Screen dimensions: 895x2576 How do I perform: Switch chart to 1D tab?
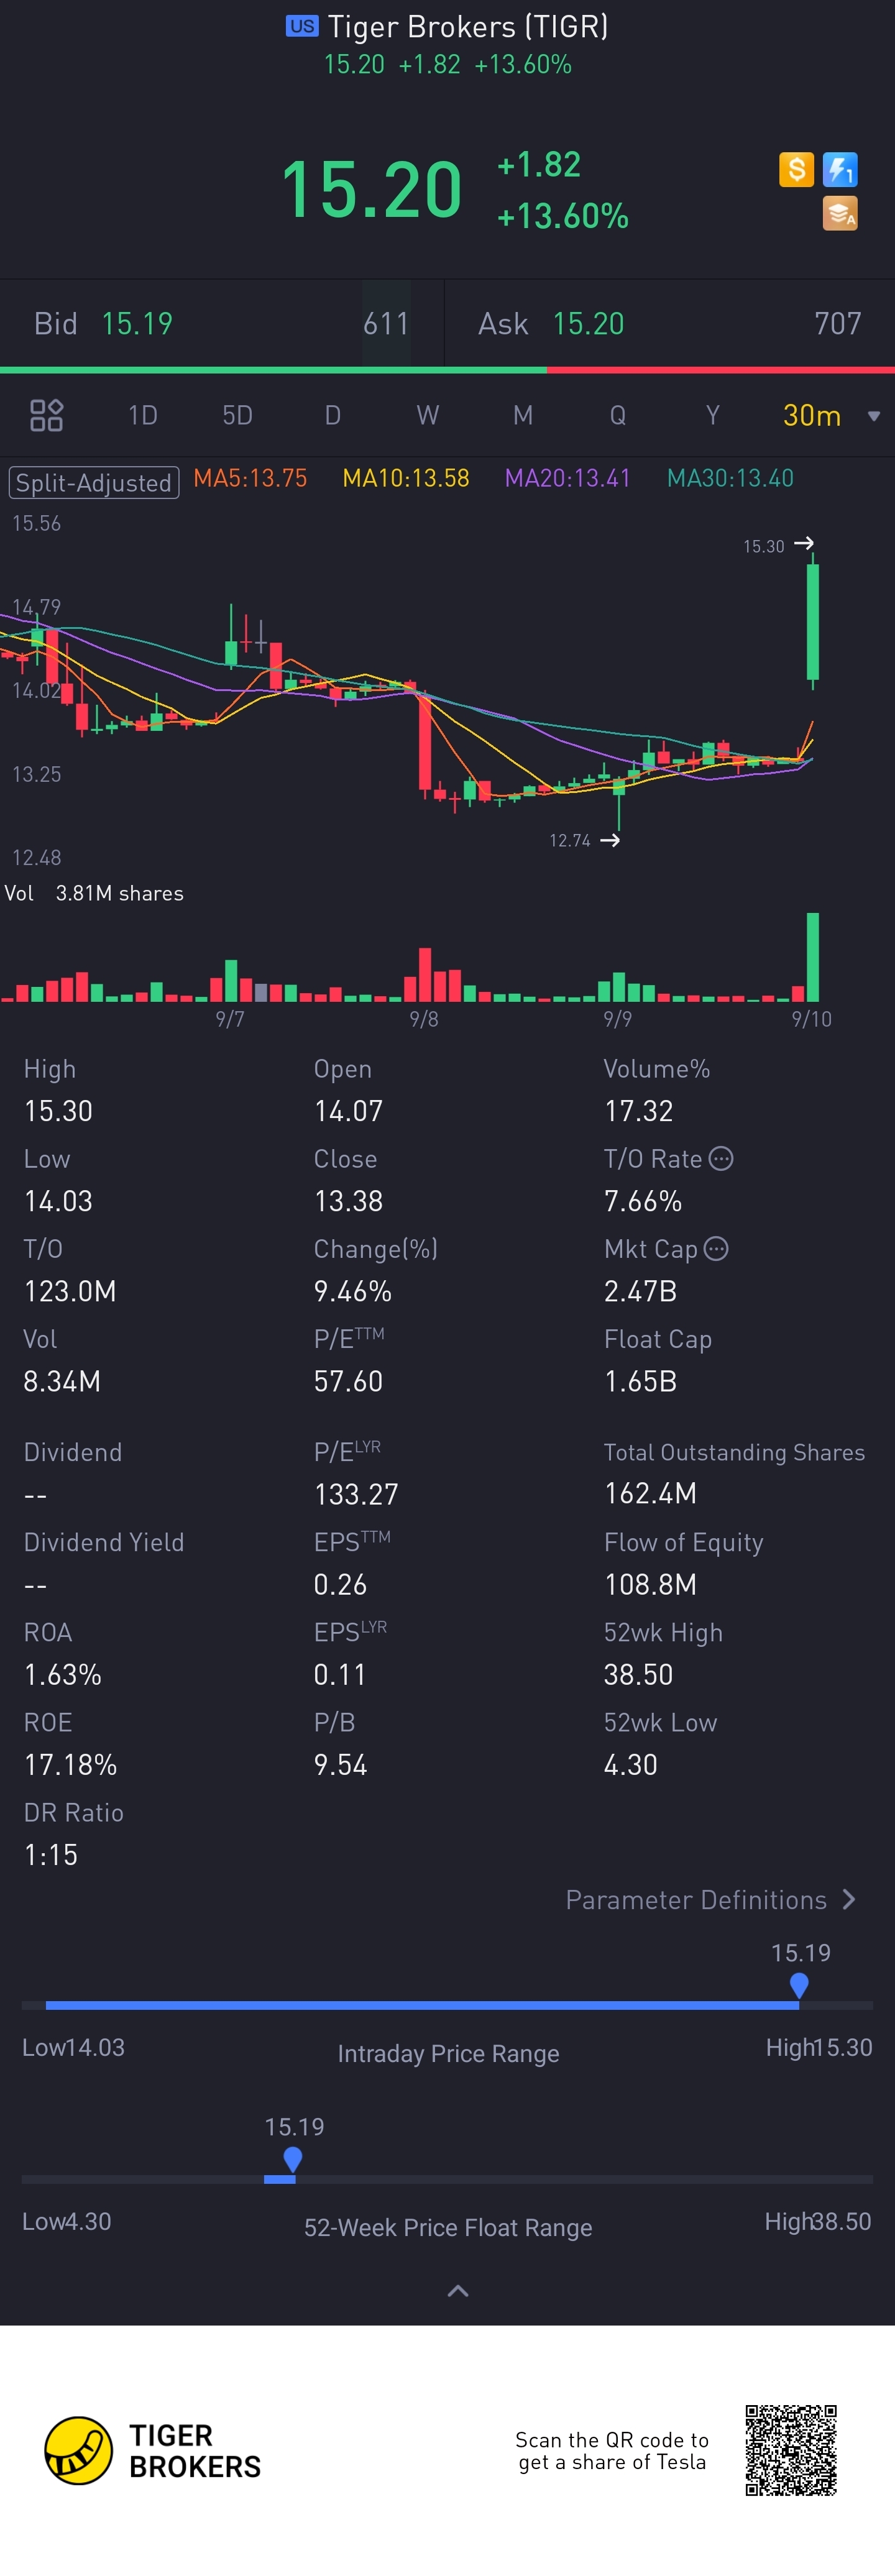pyautogui.click(x=143, y=415)
